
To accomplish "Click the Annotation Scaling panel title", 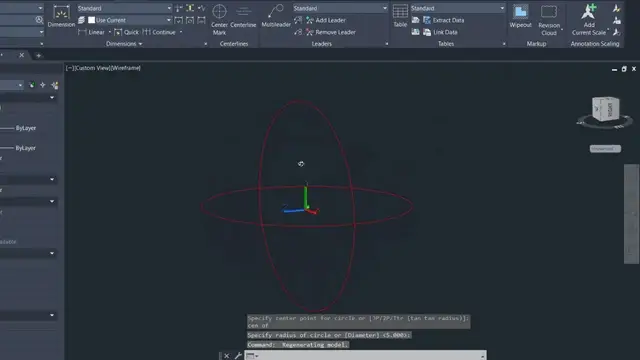I will point(595,44).
